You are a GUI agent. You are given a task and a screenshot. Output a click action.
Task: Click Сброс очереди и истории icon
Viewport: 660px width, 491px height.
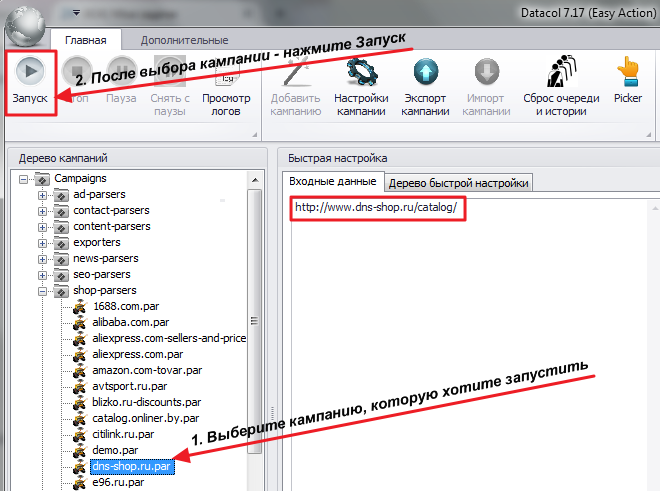[x=561, y=71]
